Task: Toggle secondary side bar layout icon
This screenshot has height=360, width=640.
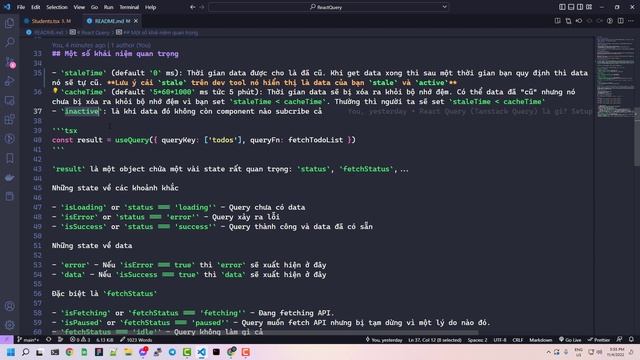Action: pyautogui.click(x=580, y=7)
